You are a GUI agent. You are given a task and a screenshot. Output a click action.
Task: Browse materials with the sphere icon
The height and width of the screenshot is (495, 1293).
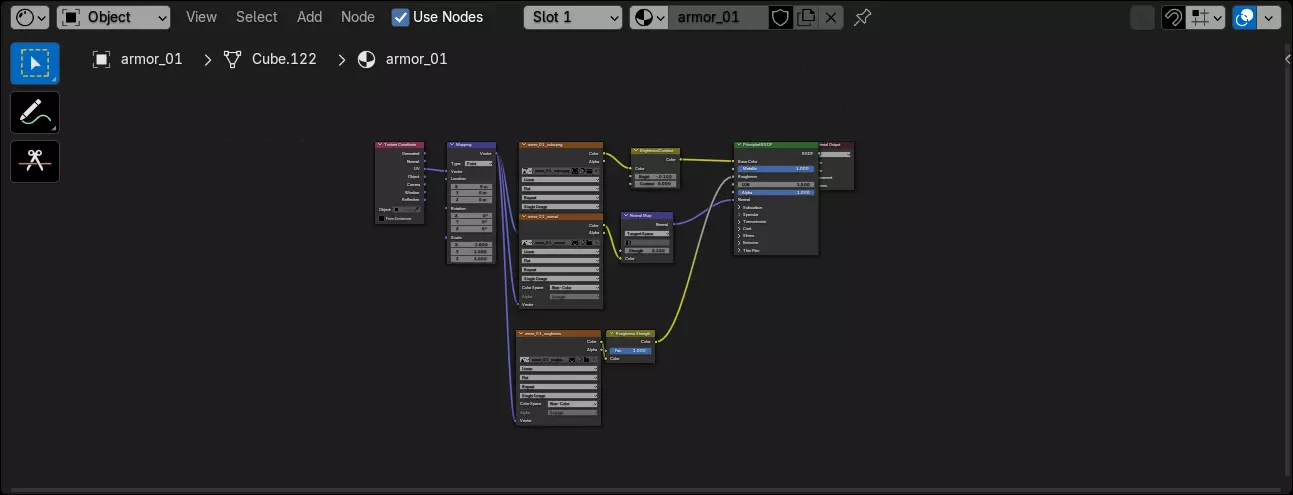pos(649,17)
